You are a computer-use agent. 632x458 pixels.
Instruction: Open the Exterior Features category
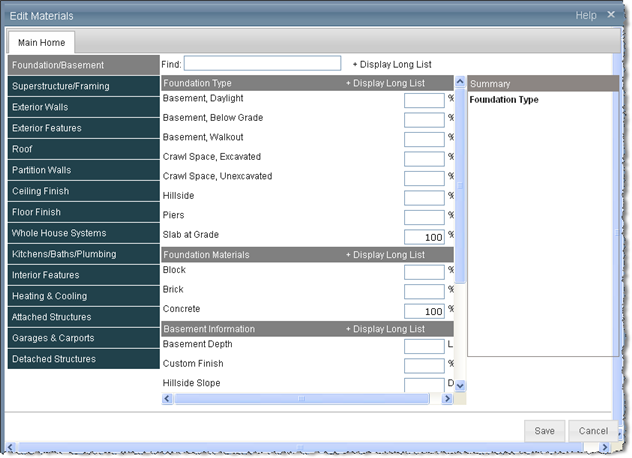point(83,128)
